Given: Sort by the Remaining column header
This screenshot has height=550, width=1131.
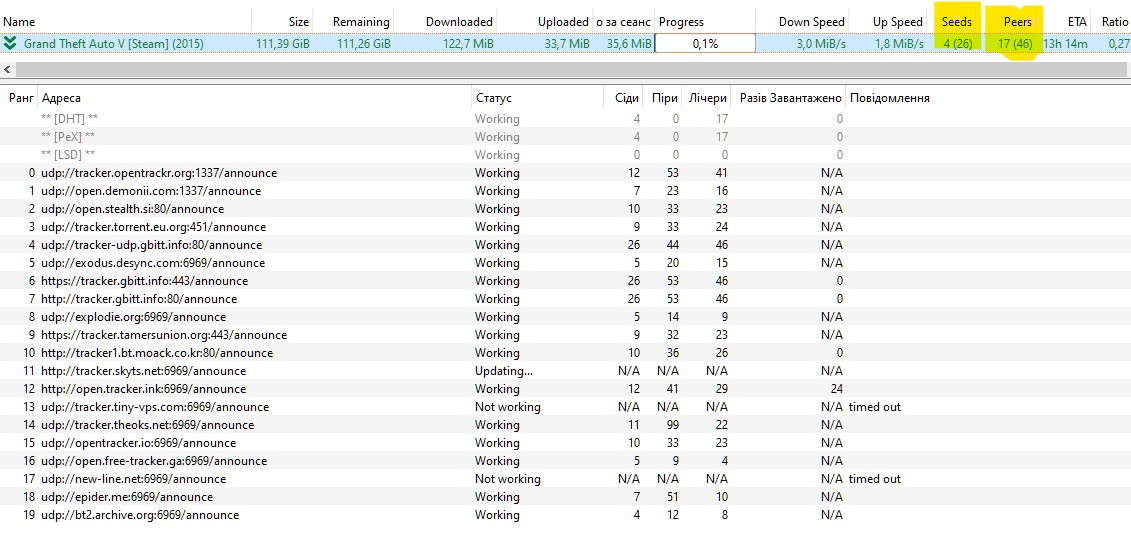Looking at the screenshot, I should pyautogui.click(x=360, y=21).
